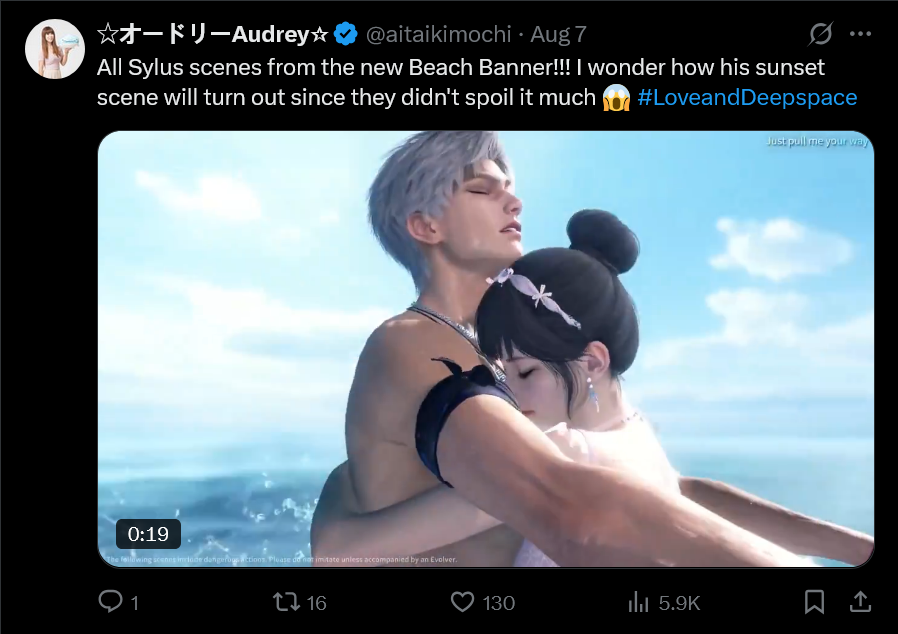Click the share upload icon
898x634 pixels.
(860, 602)
